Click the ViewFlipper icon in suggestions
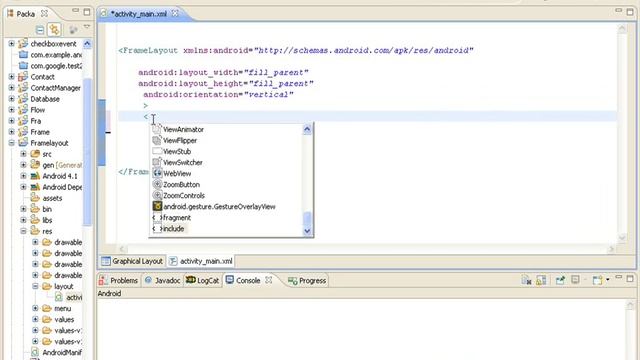640x360 pixels. [157, 140]
